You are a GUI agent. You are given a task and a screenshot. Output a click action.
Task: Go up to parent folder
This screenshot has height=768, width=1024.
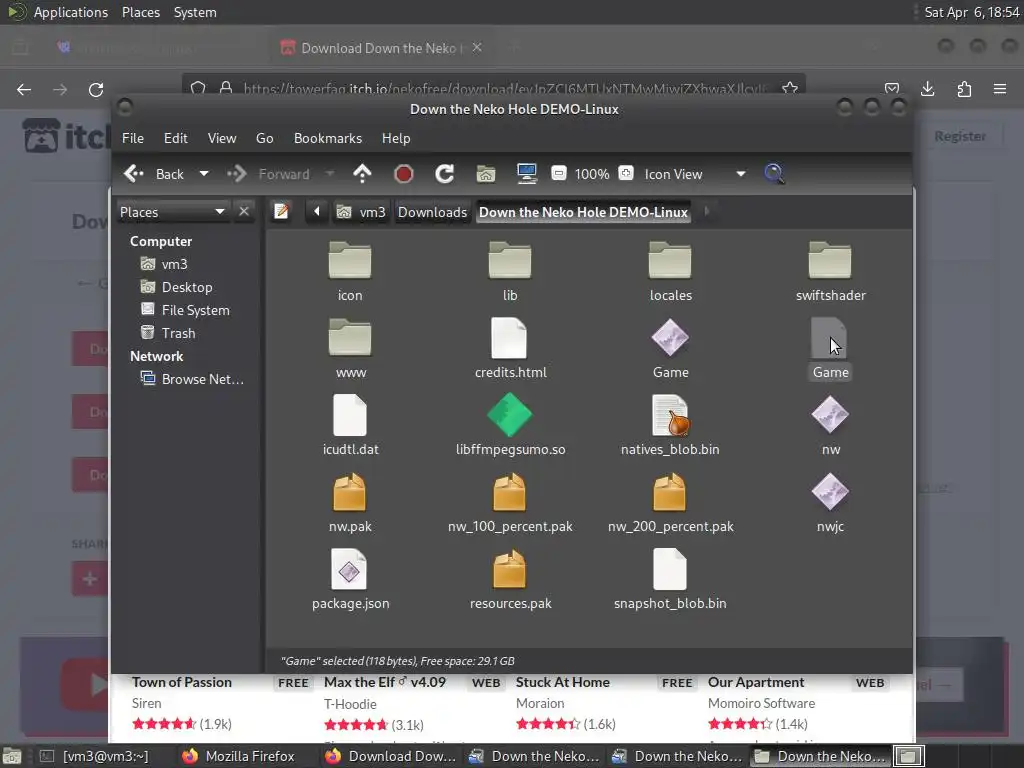pyautogui.click(x=362, y=174)
